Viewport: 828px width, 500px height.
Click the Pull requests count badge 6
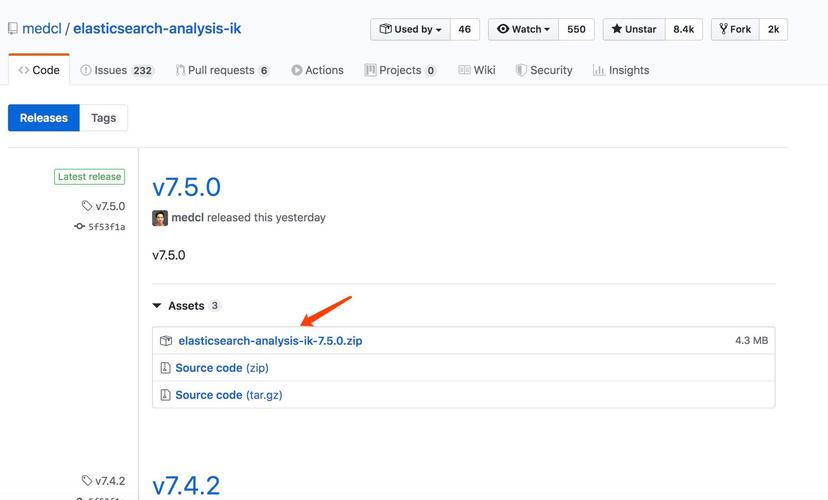click(x=264, y=71)
